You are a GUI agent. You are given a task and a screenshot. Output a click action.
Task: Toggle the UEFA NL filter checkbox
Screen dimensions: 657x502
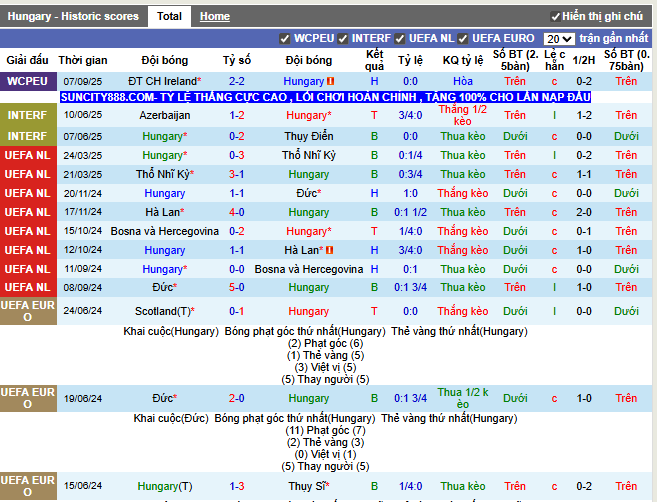400,39
